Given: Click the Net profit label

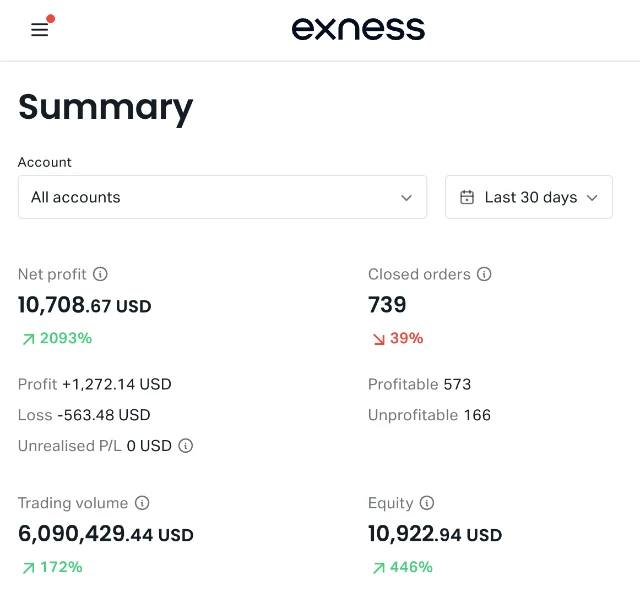Looking at the screenshot, I should 52,274.
